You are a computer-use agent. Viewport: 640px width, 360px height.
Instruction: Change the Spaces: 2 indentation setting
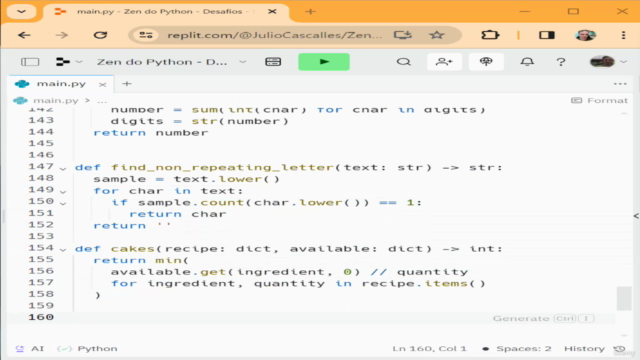tap(524, 348)
